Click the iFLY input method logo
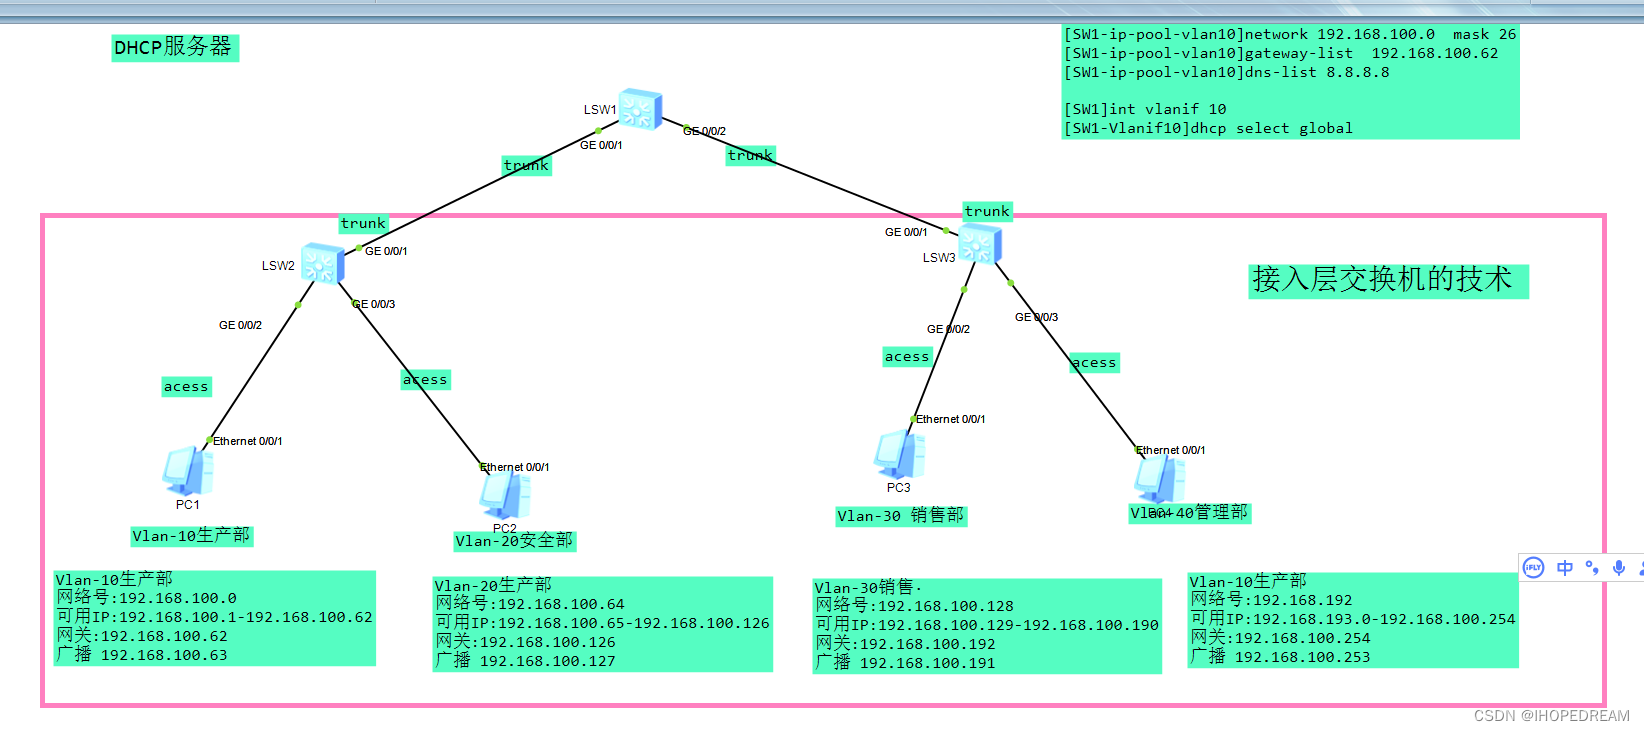This screenshot has height=731, width=1644. pyautogui.click(x=1533, y=568)
